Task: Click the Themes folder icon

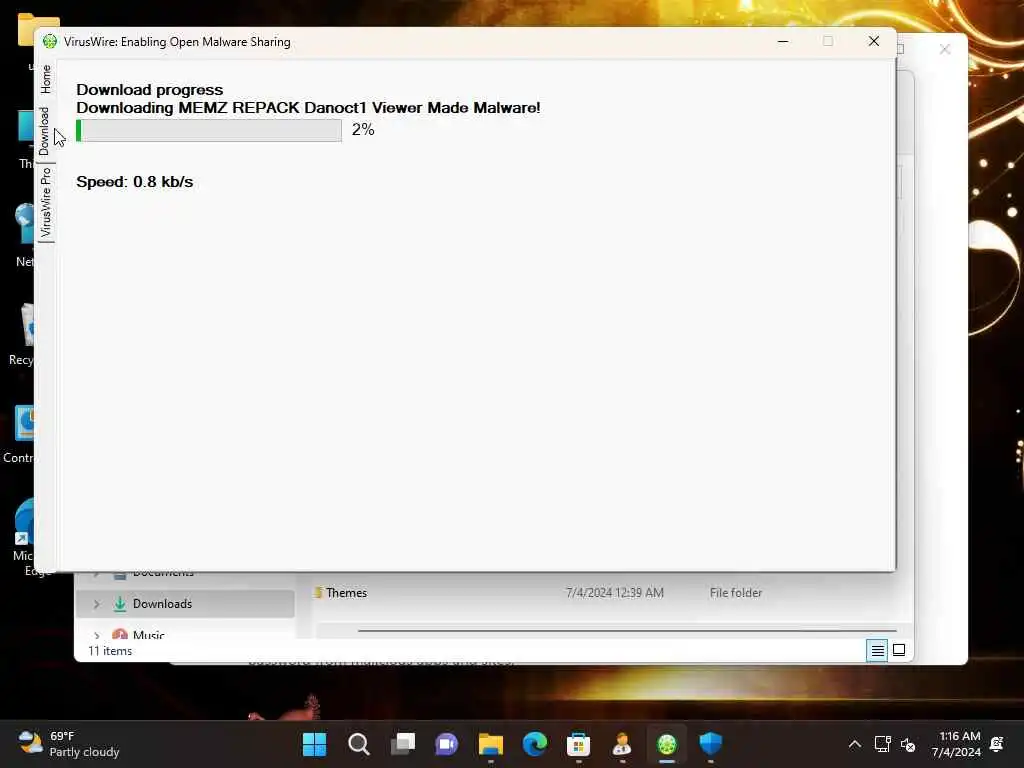Action: (x=318, y=592)
